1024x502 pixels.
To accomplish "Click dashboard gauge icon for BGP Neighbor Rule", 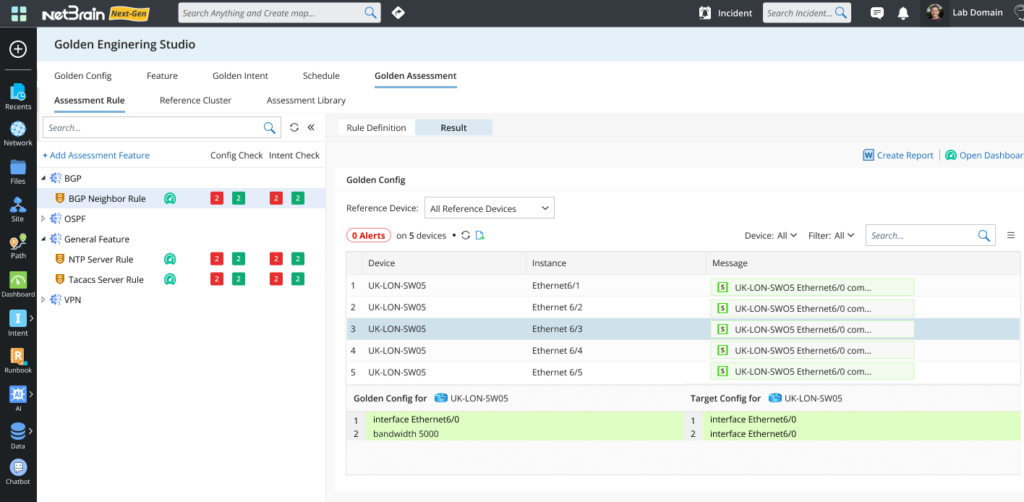I will coord(170,198).
